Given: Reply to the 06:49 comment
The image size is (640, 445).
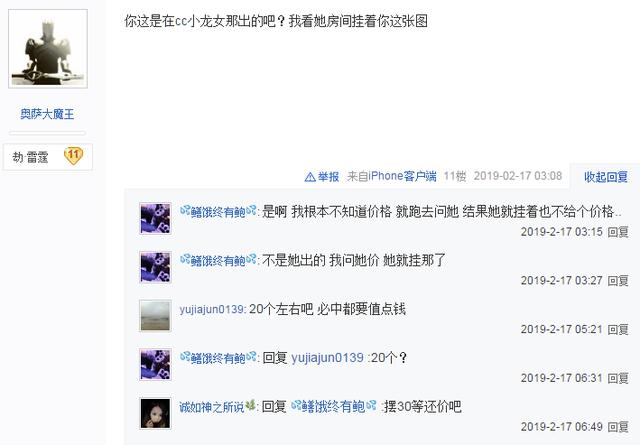Looking at the screenshot, I should click(x=618, y=427).
